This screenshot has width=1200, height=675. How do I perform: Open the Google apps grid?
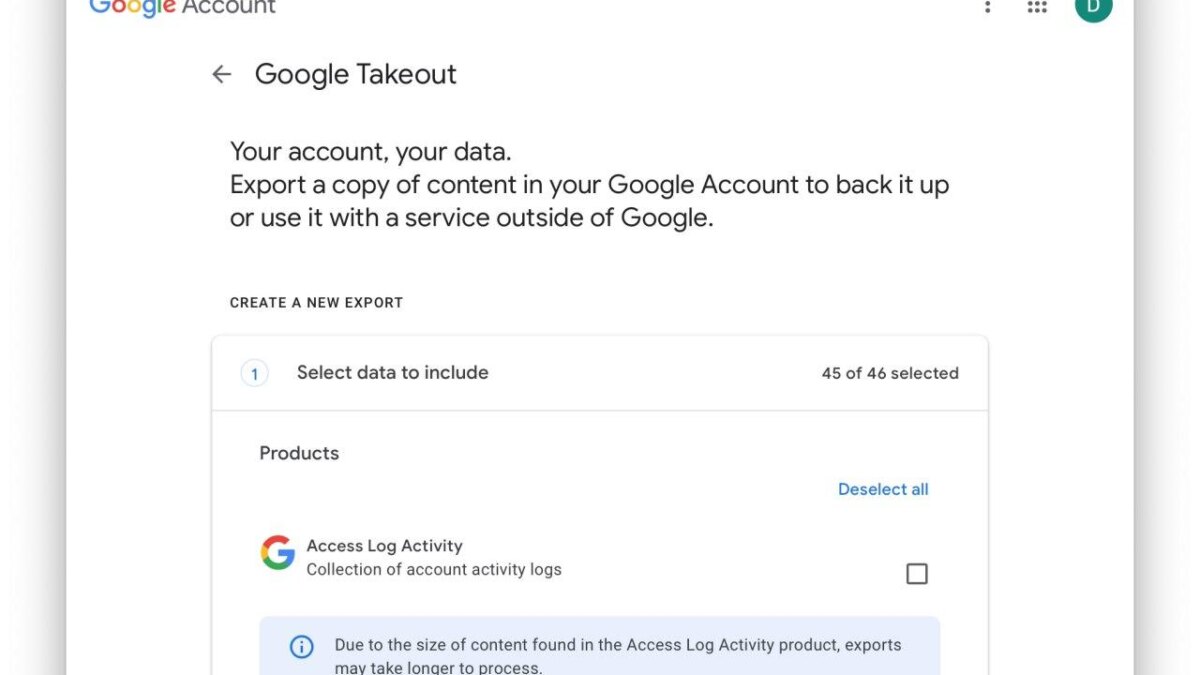(x=1037, y=7)
